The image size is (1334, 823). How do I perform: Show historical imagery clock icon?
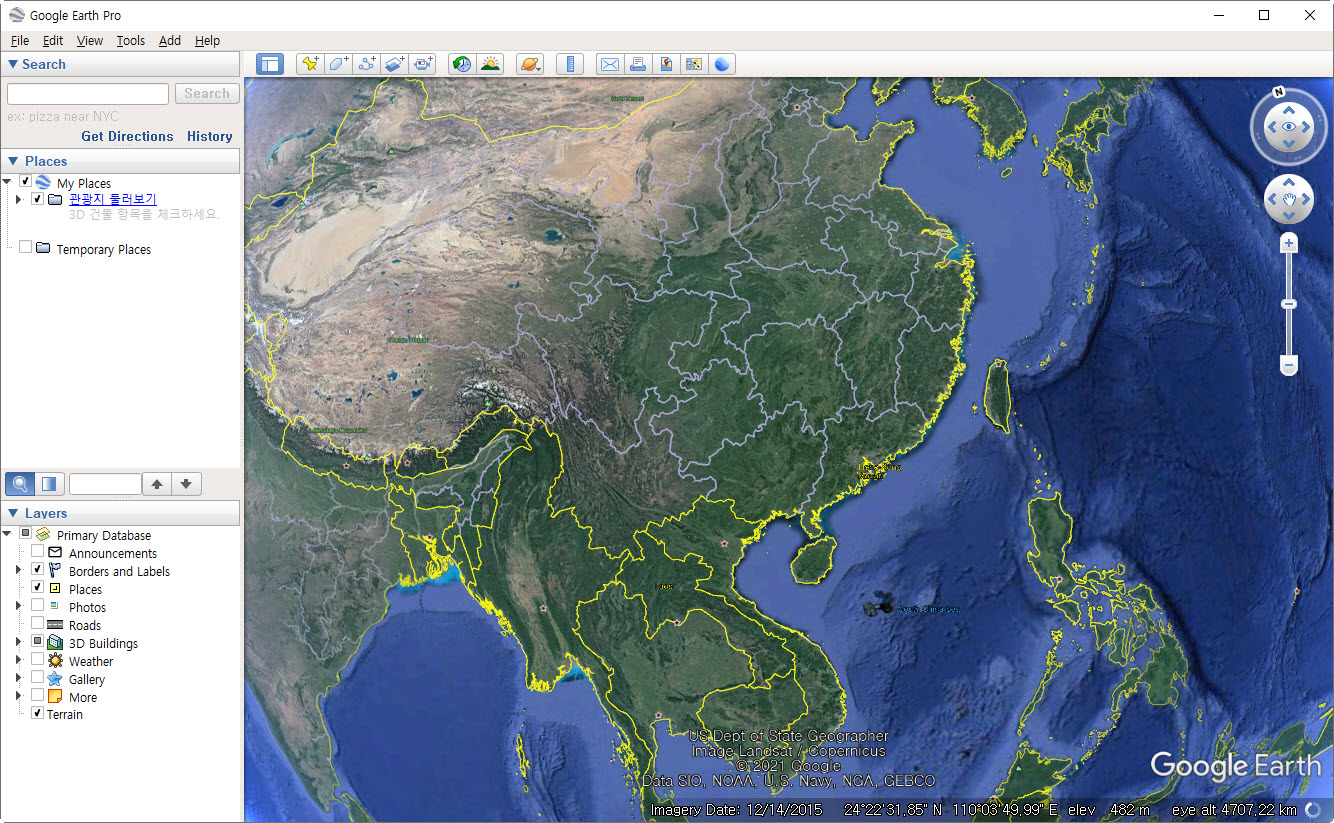click(x=461, y=64)
